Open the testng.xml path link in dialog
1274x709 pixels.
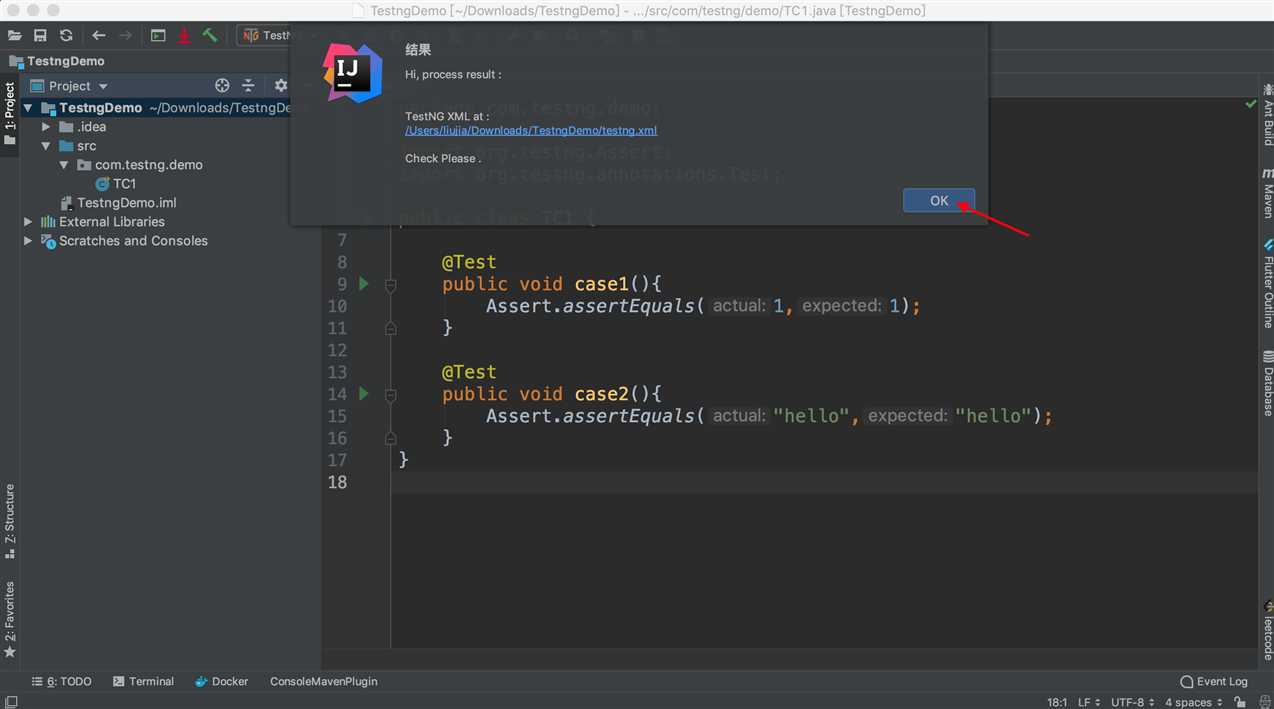point(531,130)
